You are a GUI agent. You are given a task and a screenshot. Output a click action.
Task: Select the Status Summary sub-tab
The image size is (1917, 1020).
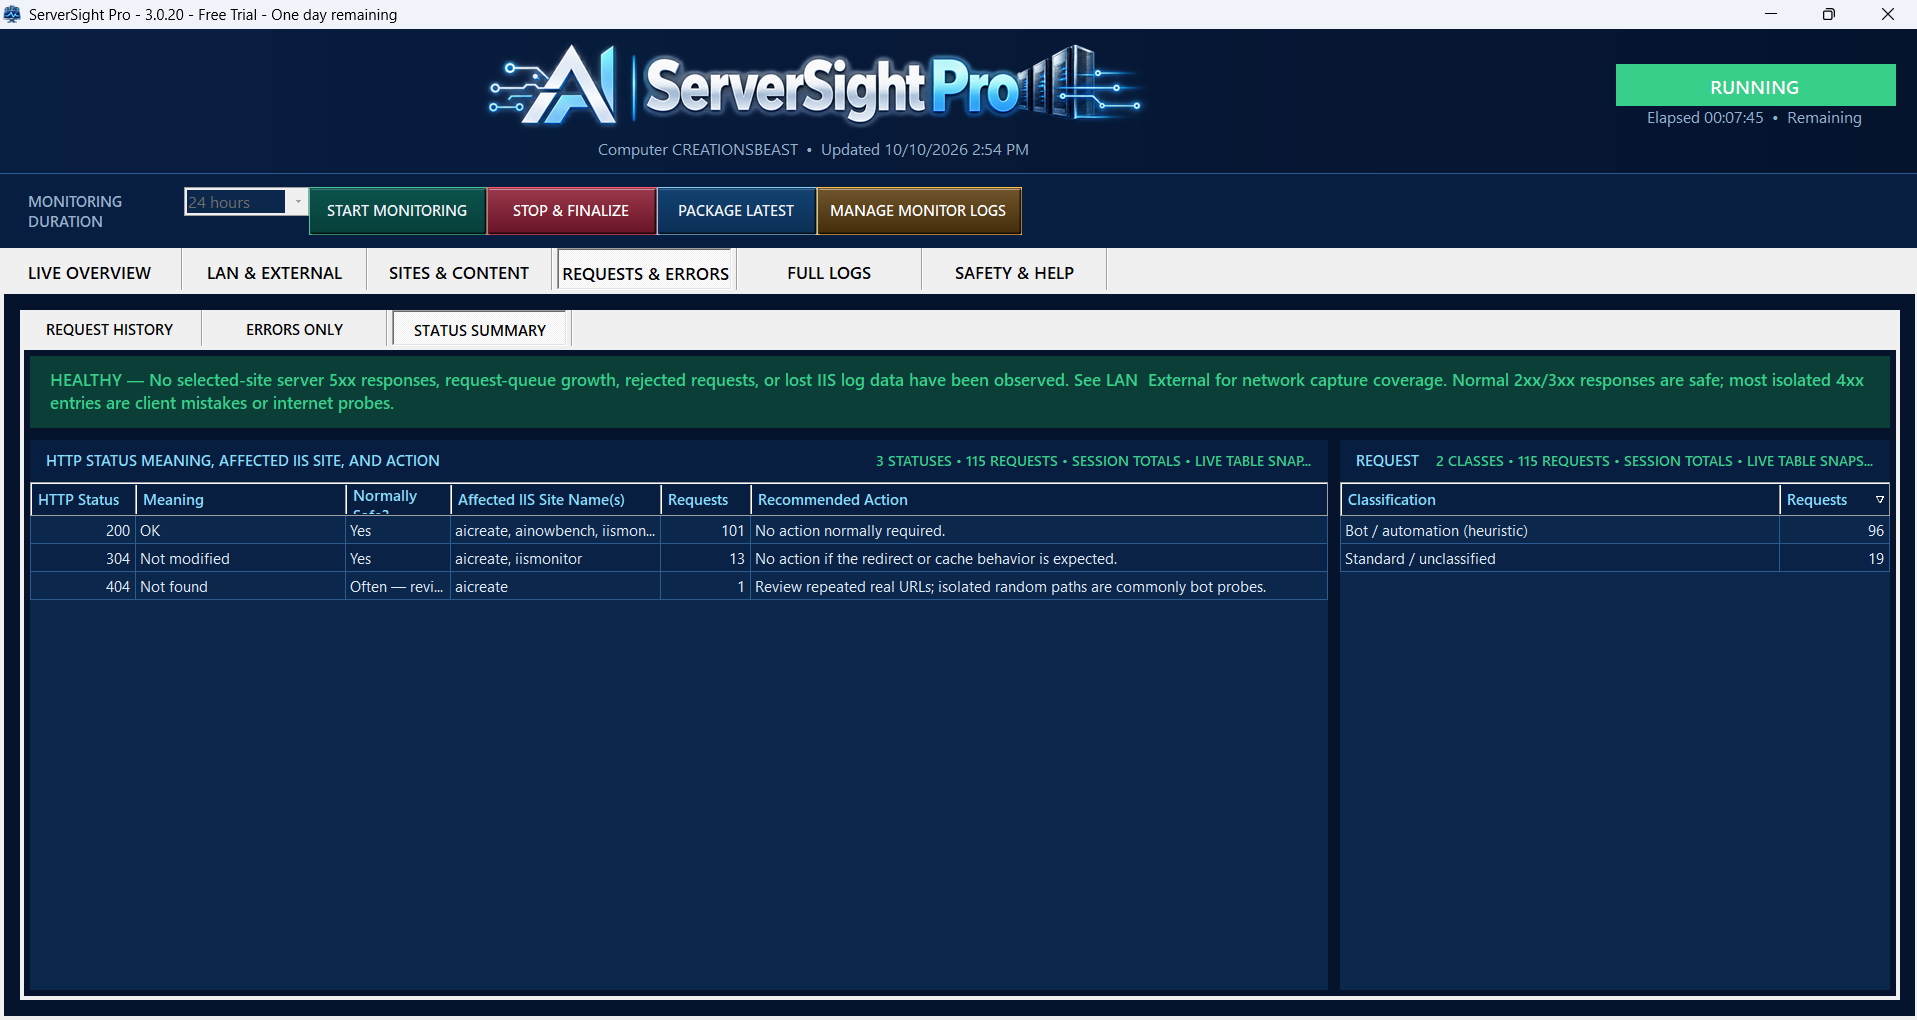coord(480,329)
